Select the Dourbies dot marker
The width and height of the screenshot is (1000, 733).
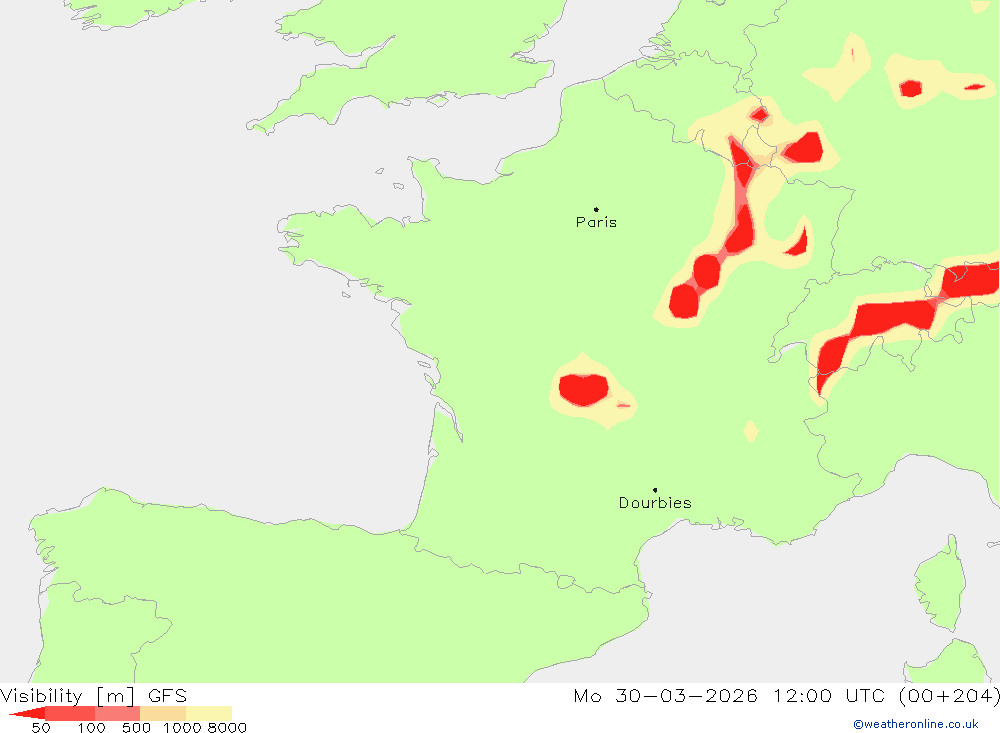[x=655, y=490]
